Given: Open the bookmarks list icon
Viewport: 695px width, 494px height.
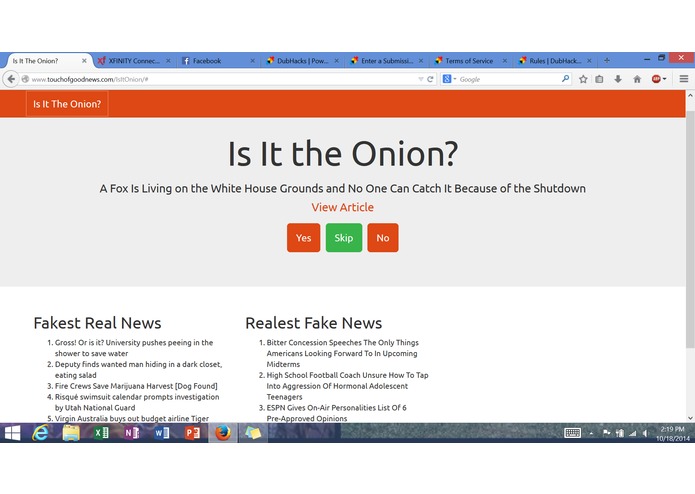Looking at the screenshot, I should [x=599, y=79].
